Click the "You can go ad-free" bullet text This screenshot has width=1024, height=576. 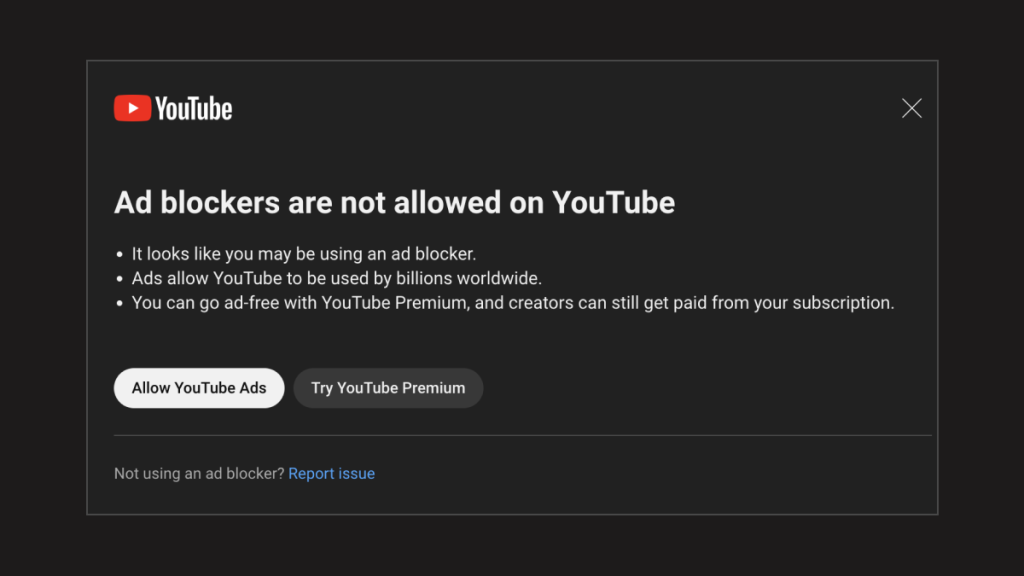point(513,303)
